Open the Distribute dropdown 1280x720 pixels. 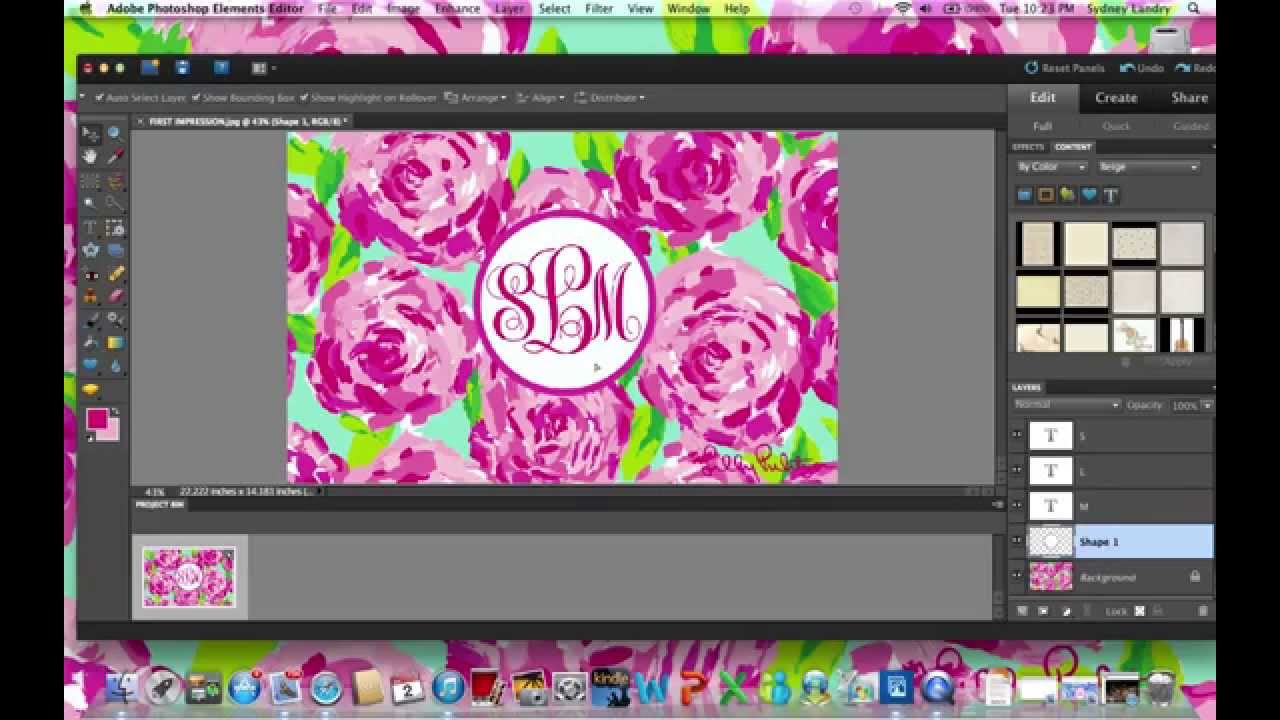coord(610,98)
